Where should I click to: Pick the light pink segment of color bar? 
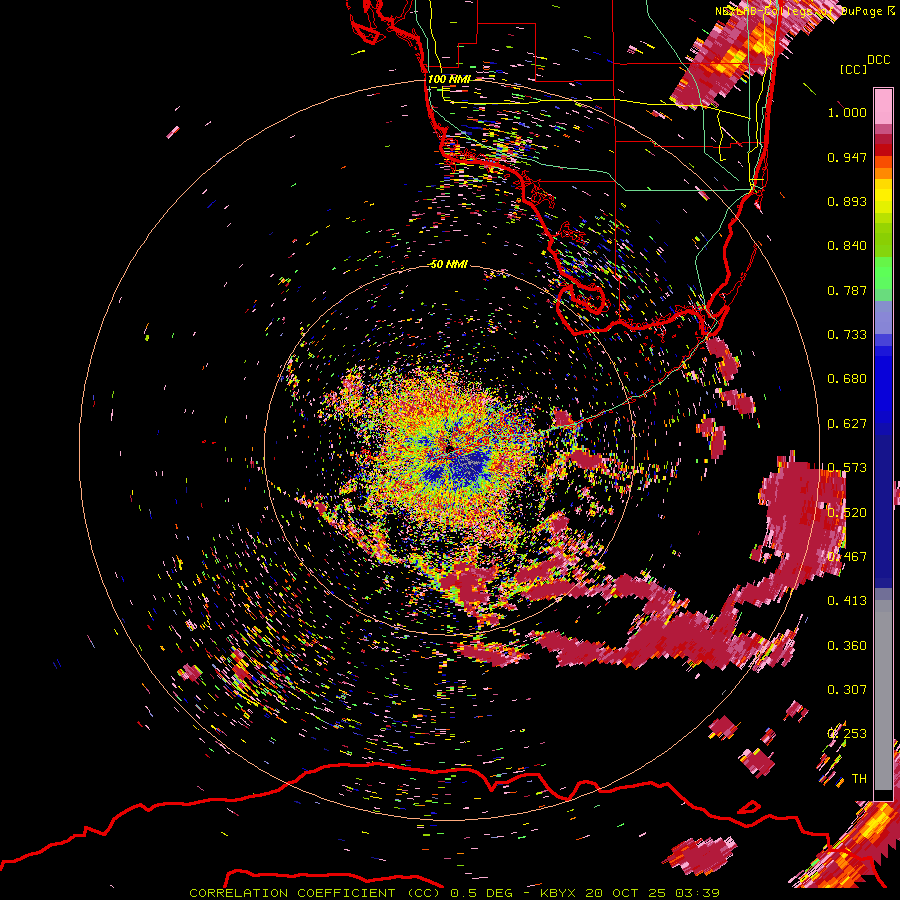pyautogui.click(x=883, y=106)
